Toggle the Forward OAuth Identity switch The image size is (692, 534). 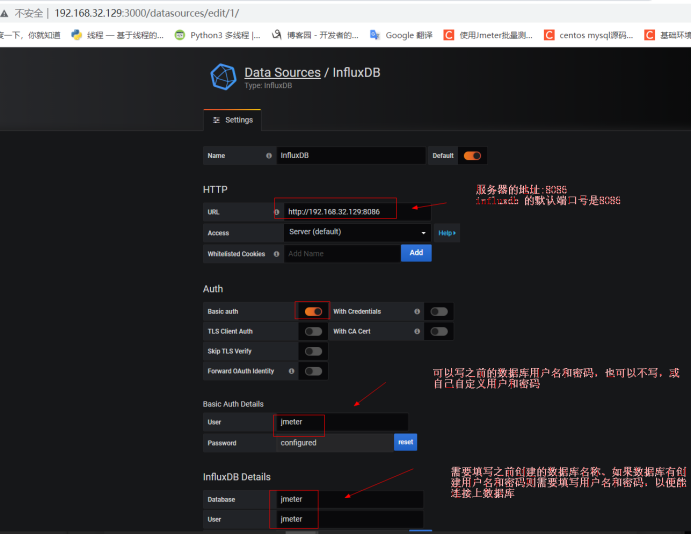click(x=313, y=371)
